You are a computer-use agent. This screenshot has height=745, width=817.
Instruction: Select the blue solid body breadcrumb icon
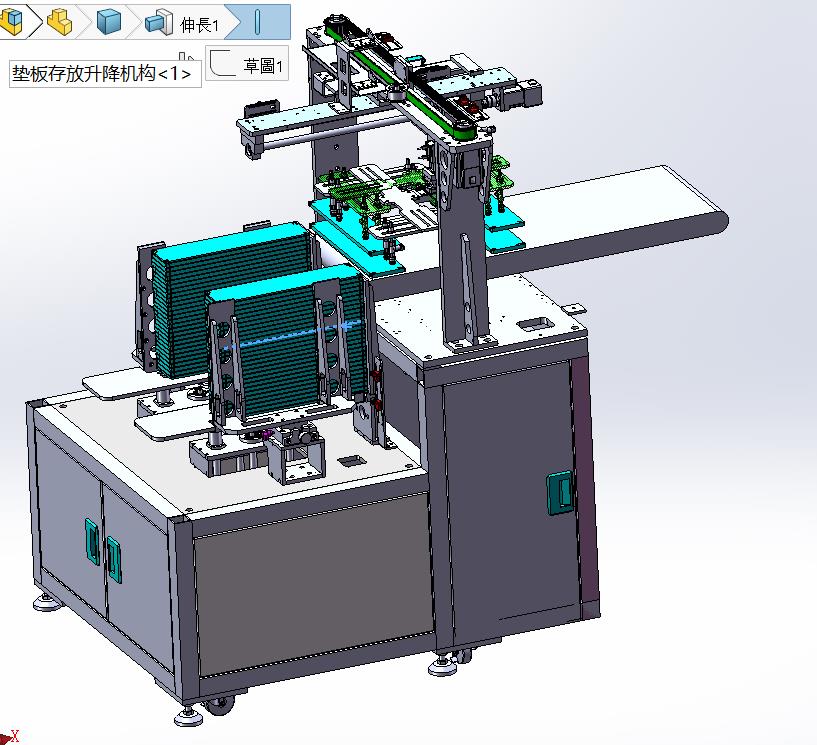pos(108,23)
